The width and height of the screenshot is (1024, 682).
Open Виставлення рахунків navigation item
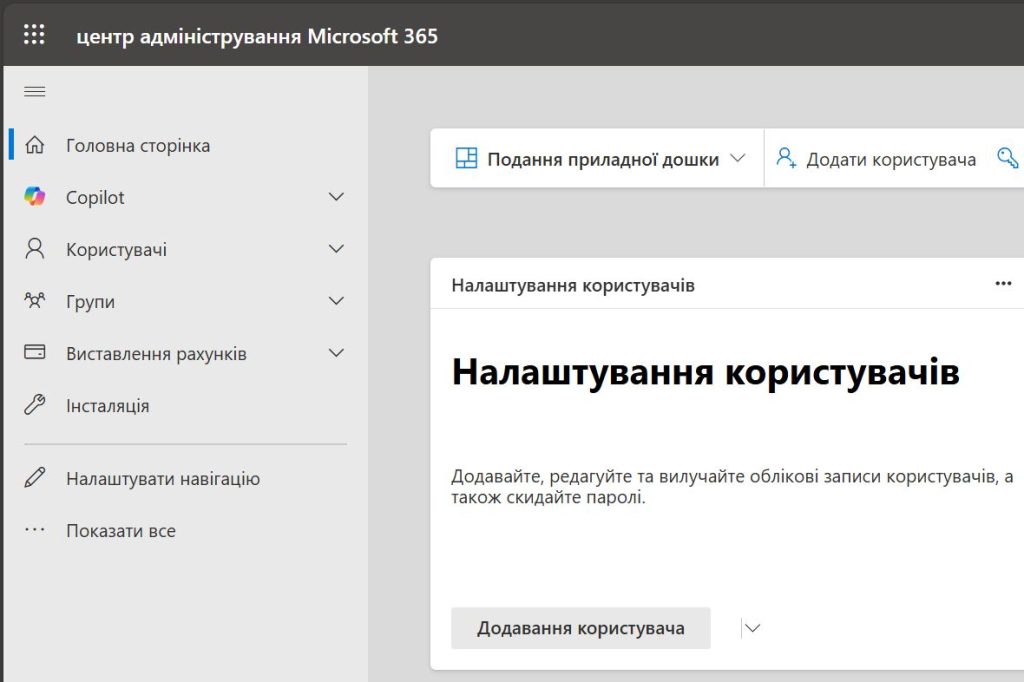coord(156,353)
